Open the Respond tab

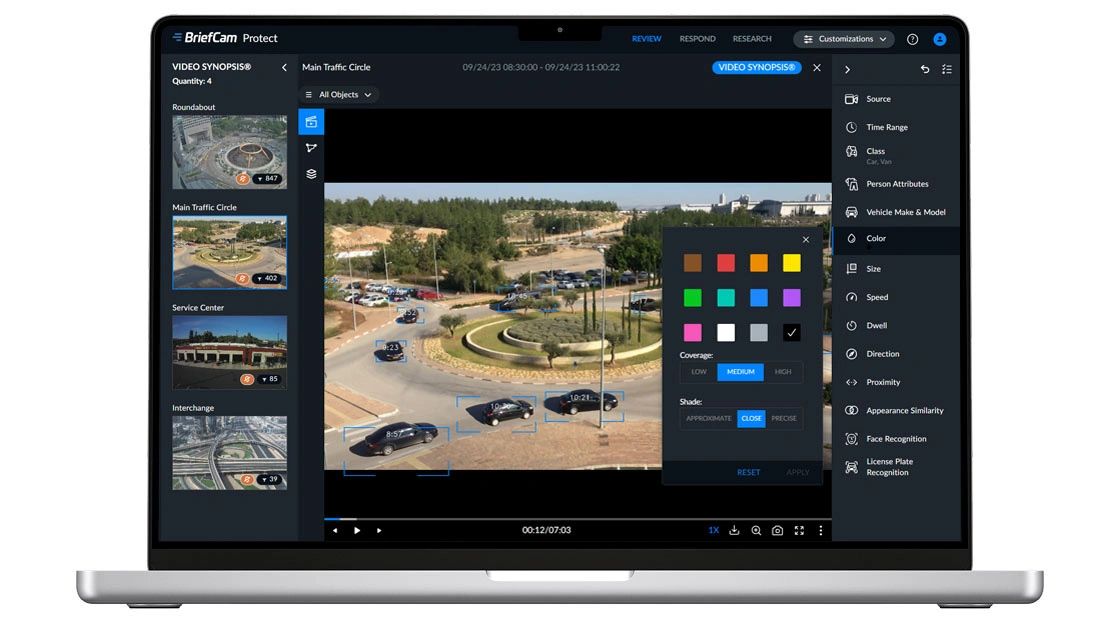697,39
